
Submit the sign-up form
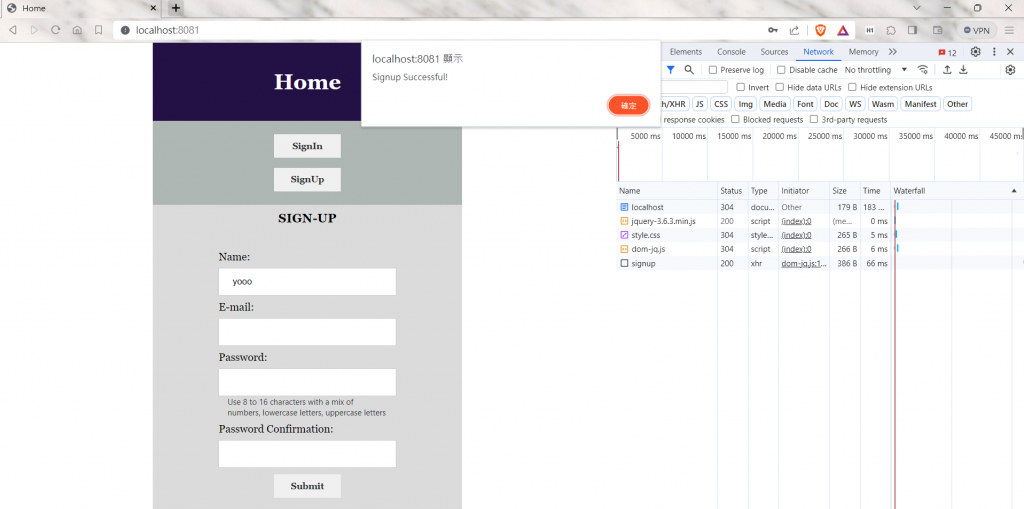(x=307, y=485)
